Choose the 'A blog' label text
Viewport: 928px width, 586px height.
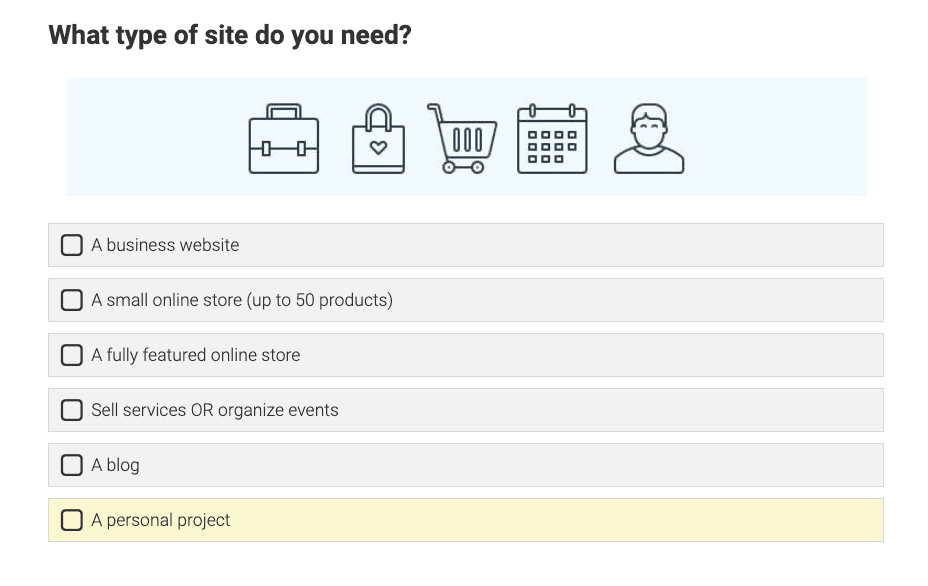pyautogui.click(x=115, y=465)
